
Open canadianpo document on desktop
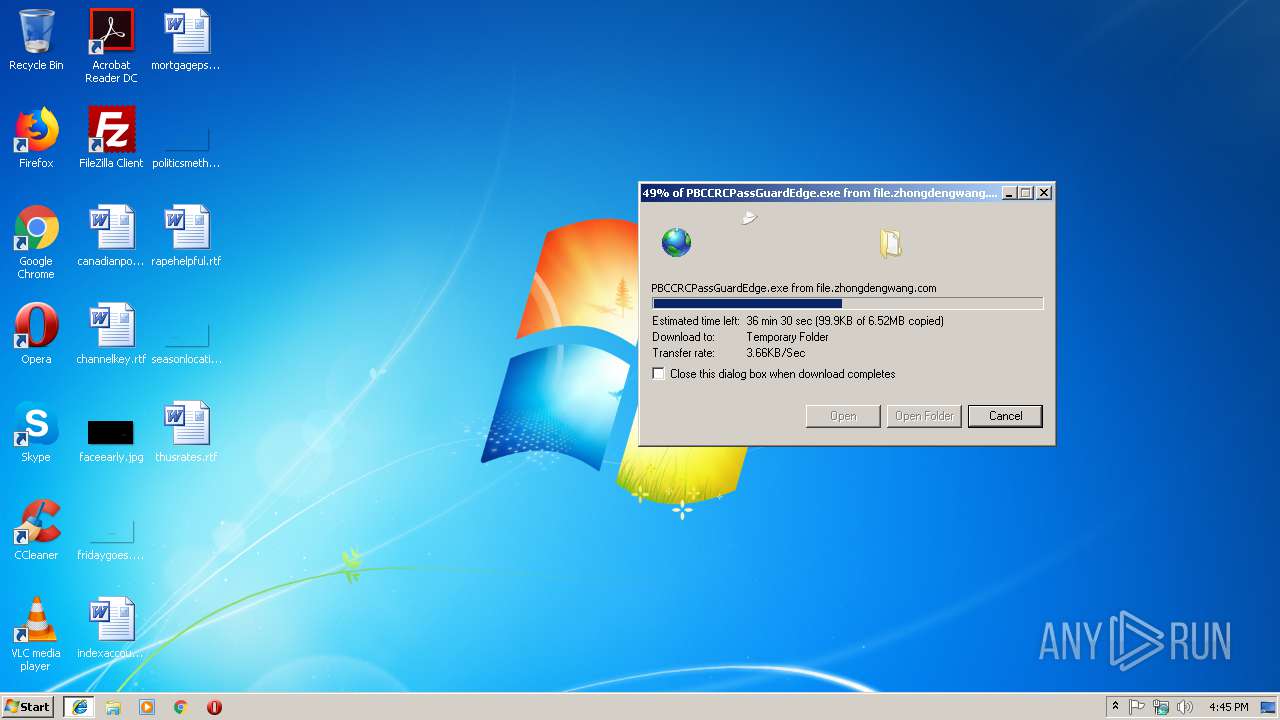pos(111,236)
